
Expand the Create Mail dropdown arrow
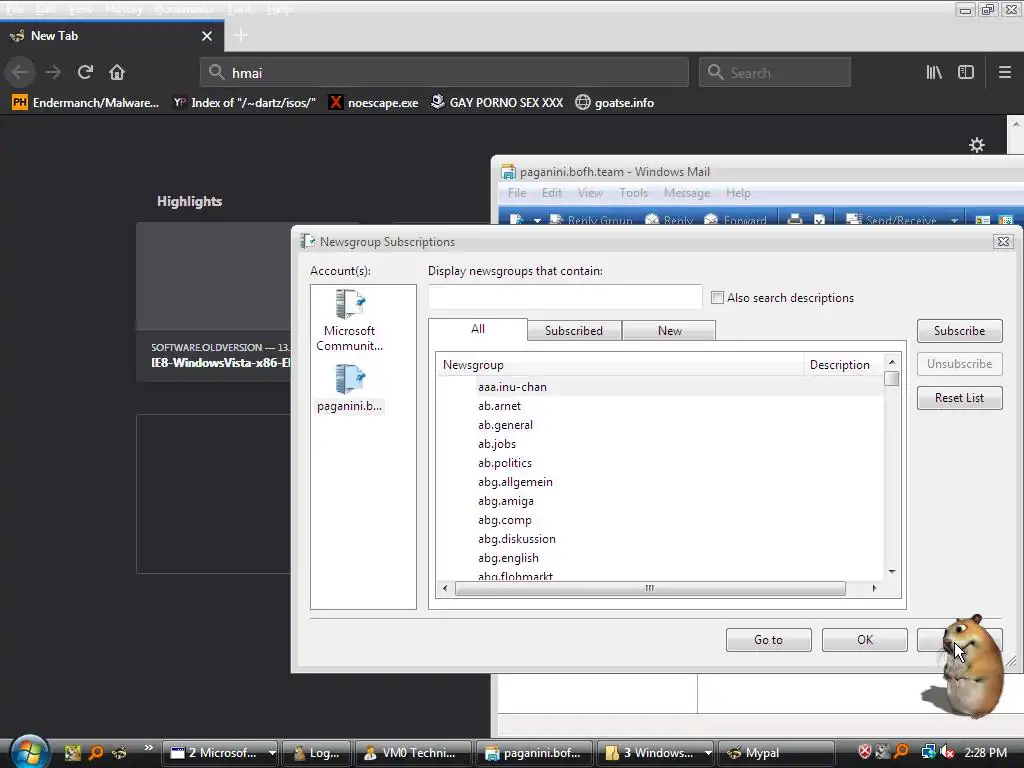click(537, 220)
